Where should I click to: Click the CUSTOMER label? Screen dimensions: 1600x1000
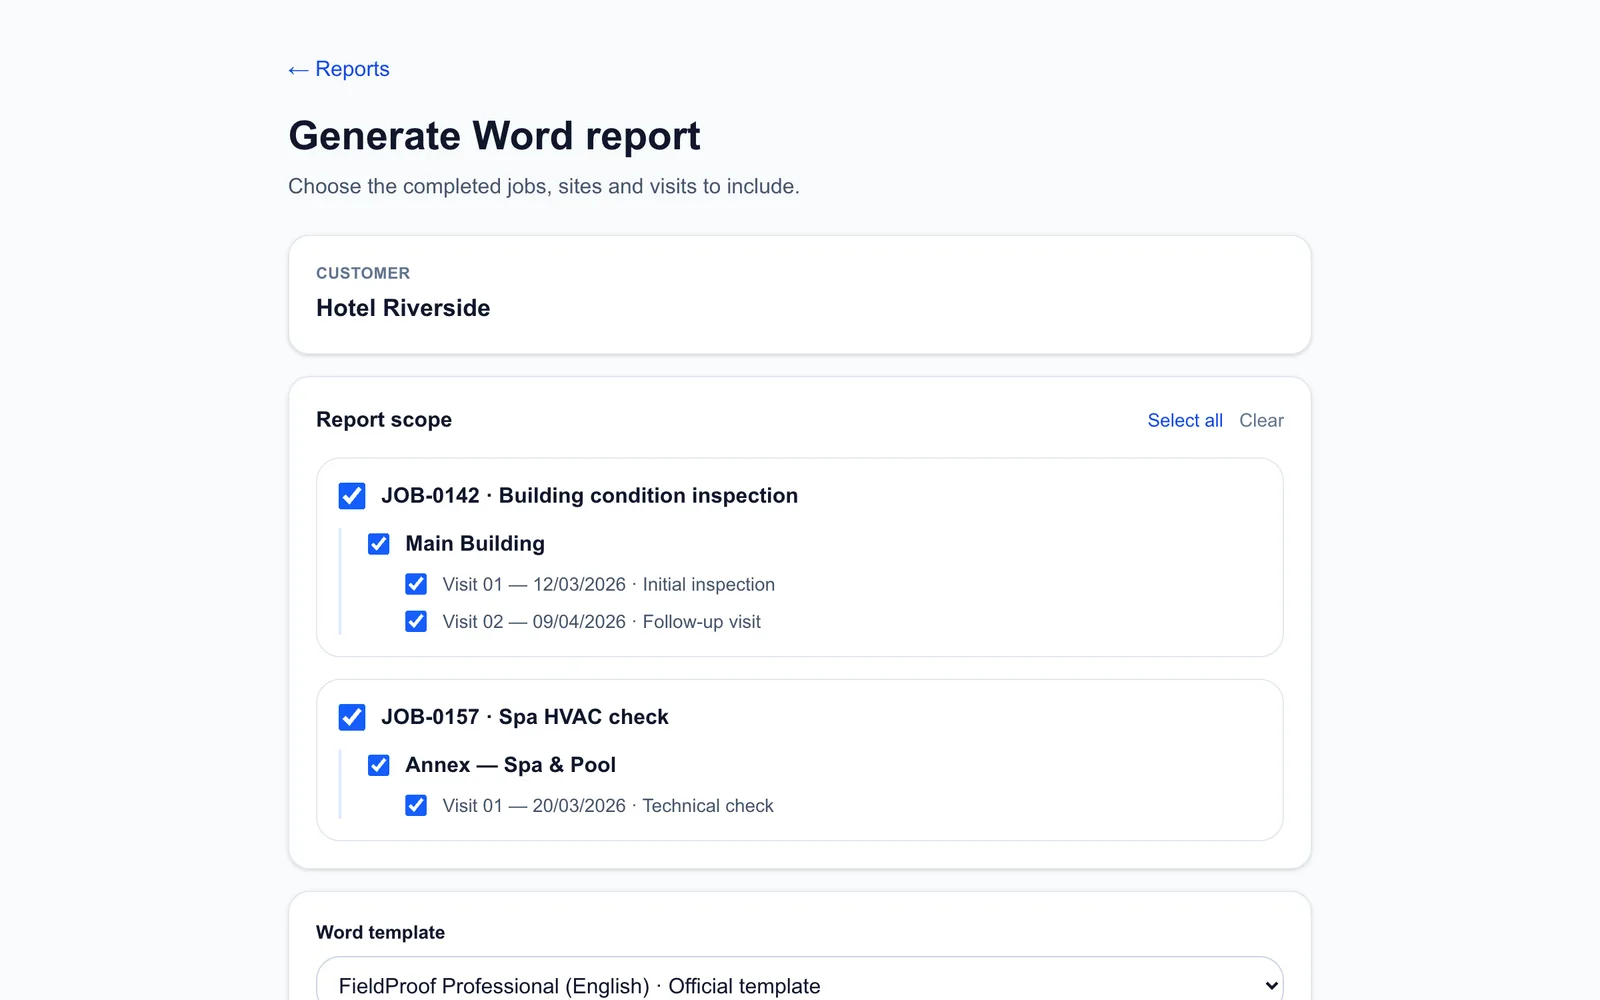(363, 273)
